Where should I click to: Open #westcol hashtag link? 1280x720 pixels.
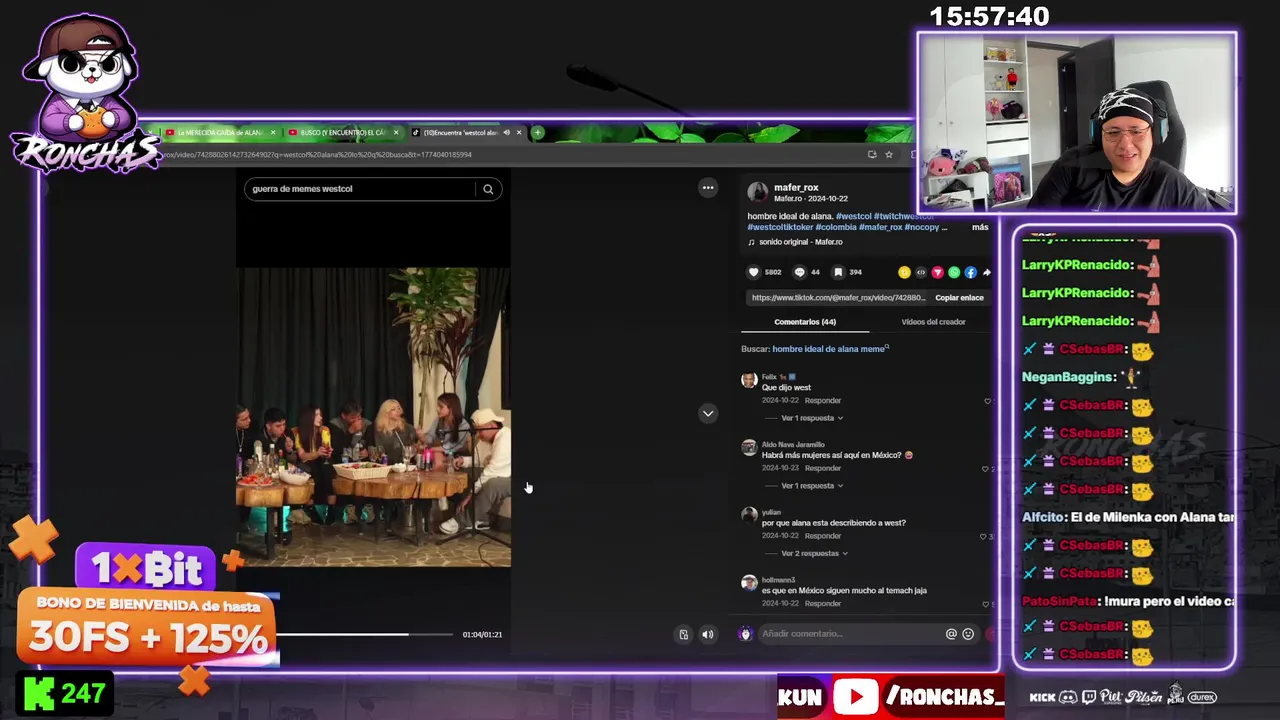click(x=853, y=216)
